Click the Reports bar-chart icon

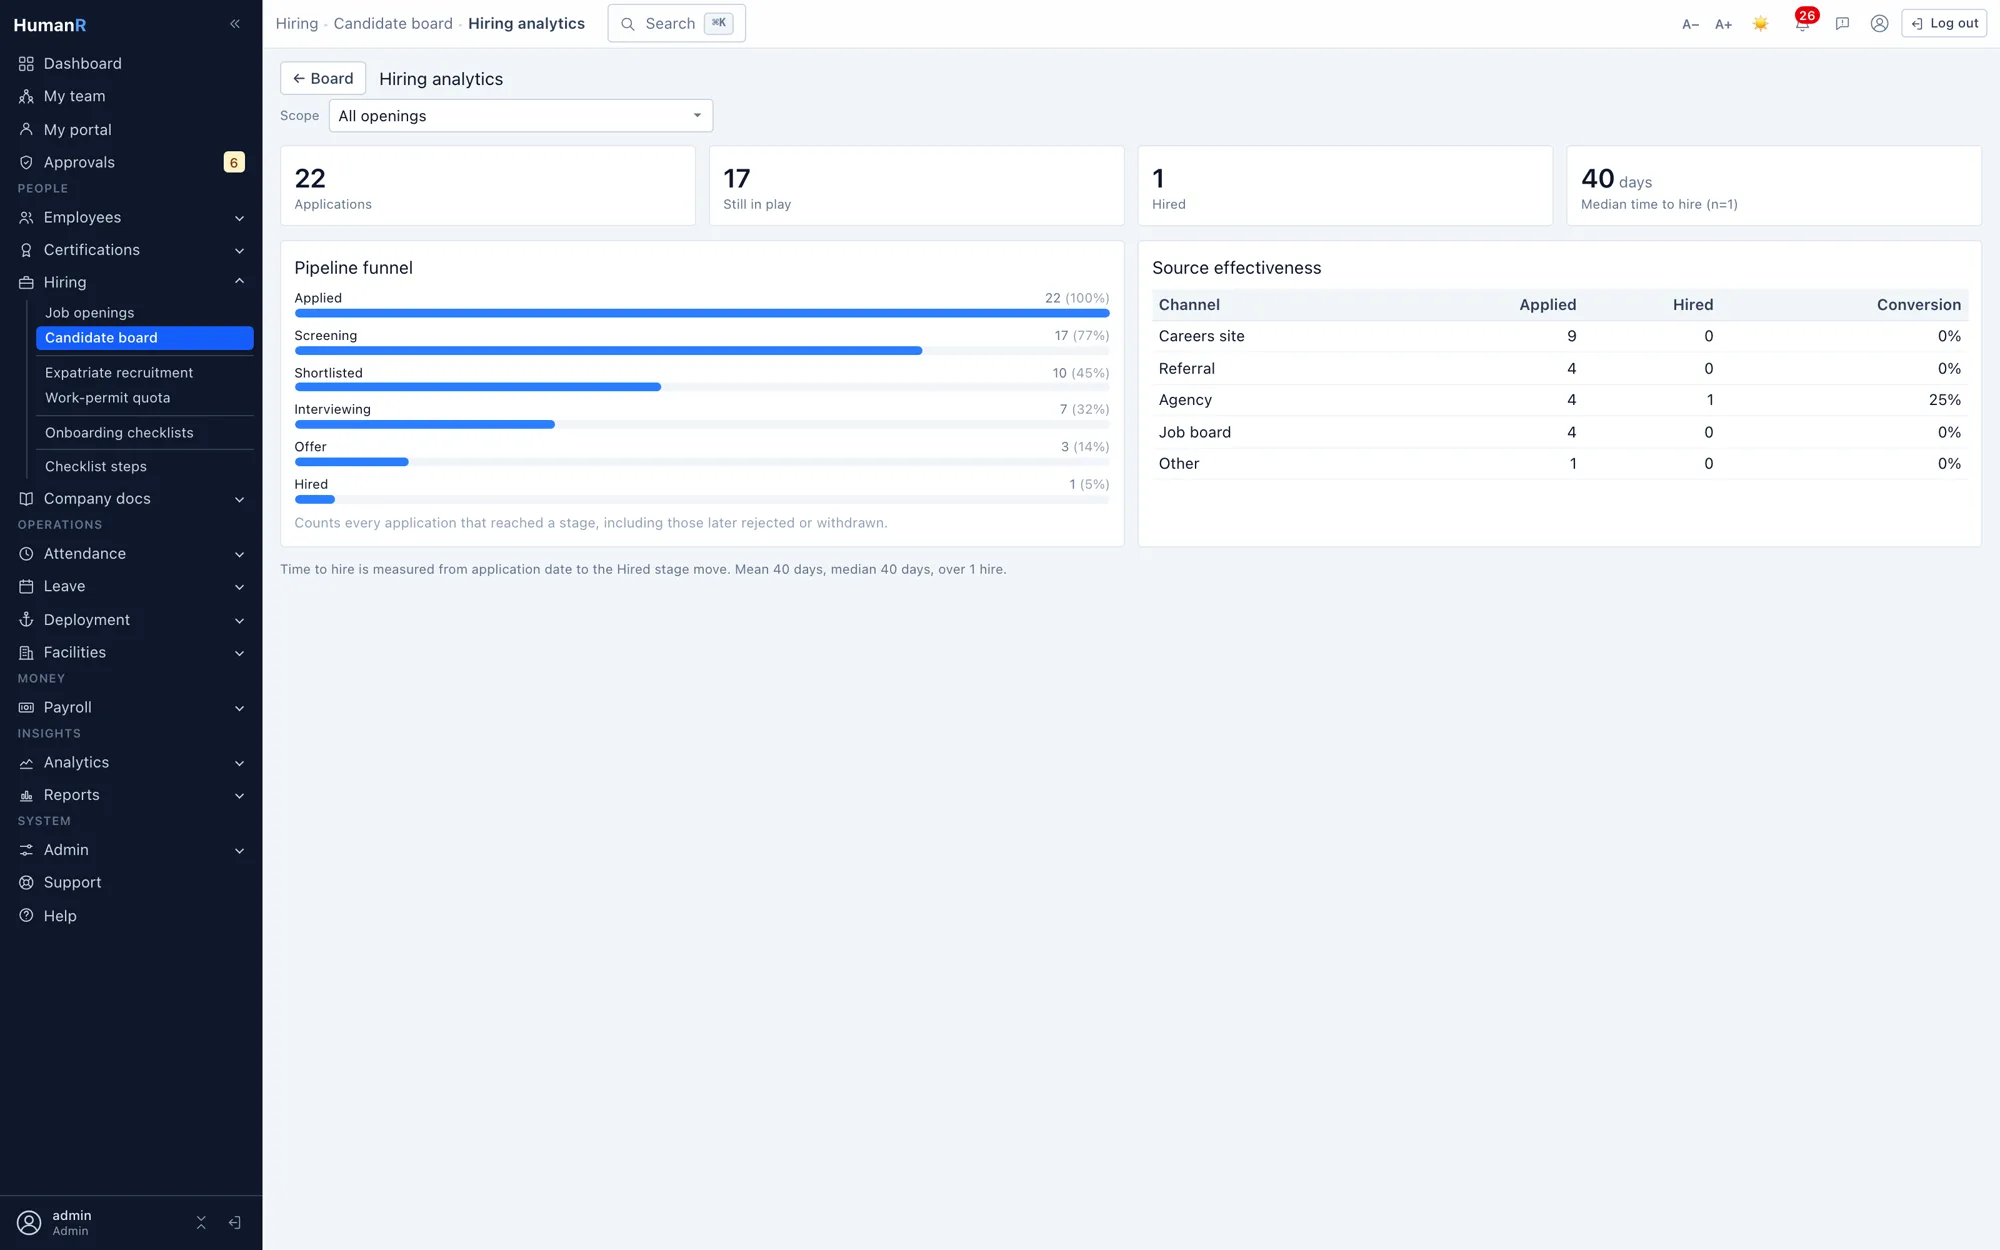click(26, 796)
